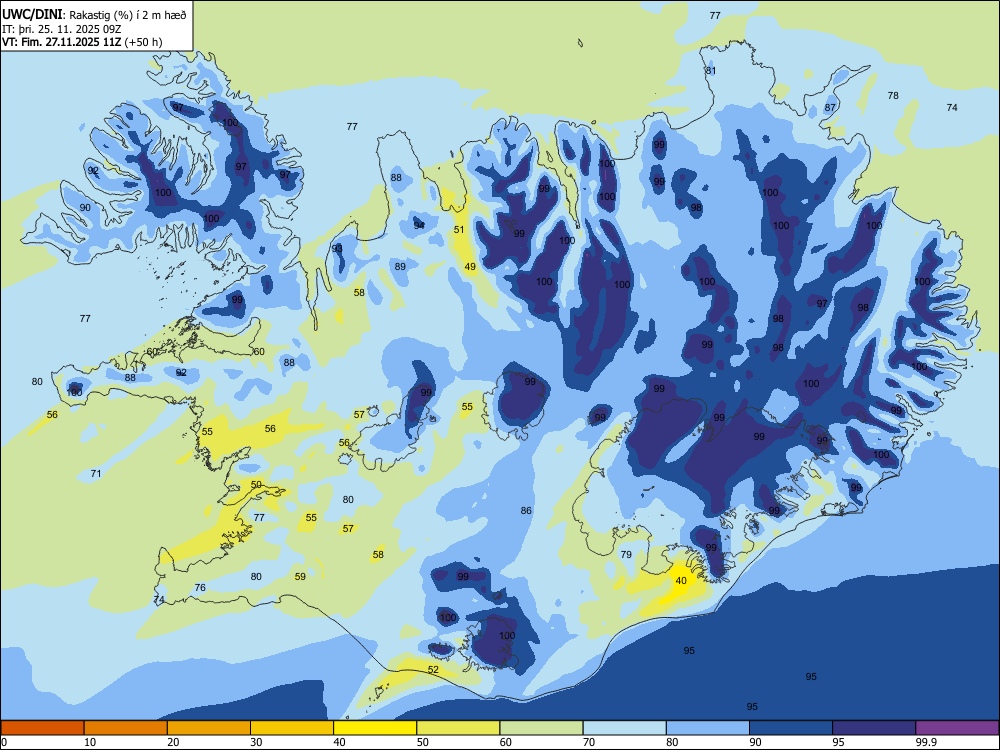Click the map value '52' on the south coast
The image size is (1000, 750).
click(x=433, y=670)
